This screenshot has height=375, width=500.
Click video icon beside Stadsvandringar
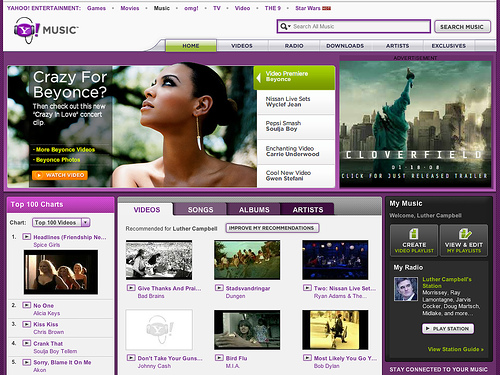(219, 288)
